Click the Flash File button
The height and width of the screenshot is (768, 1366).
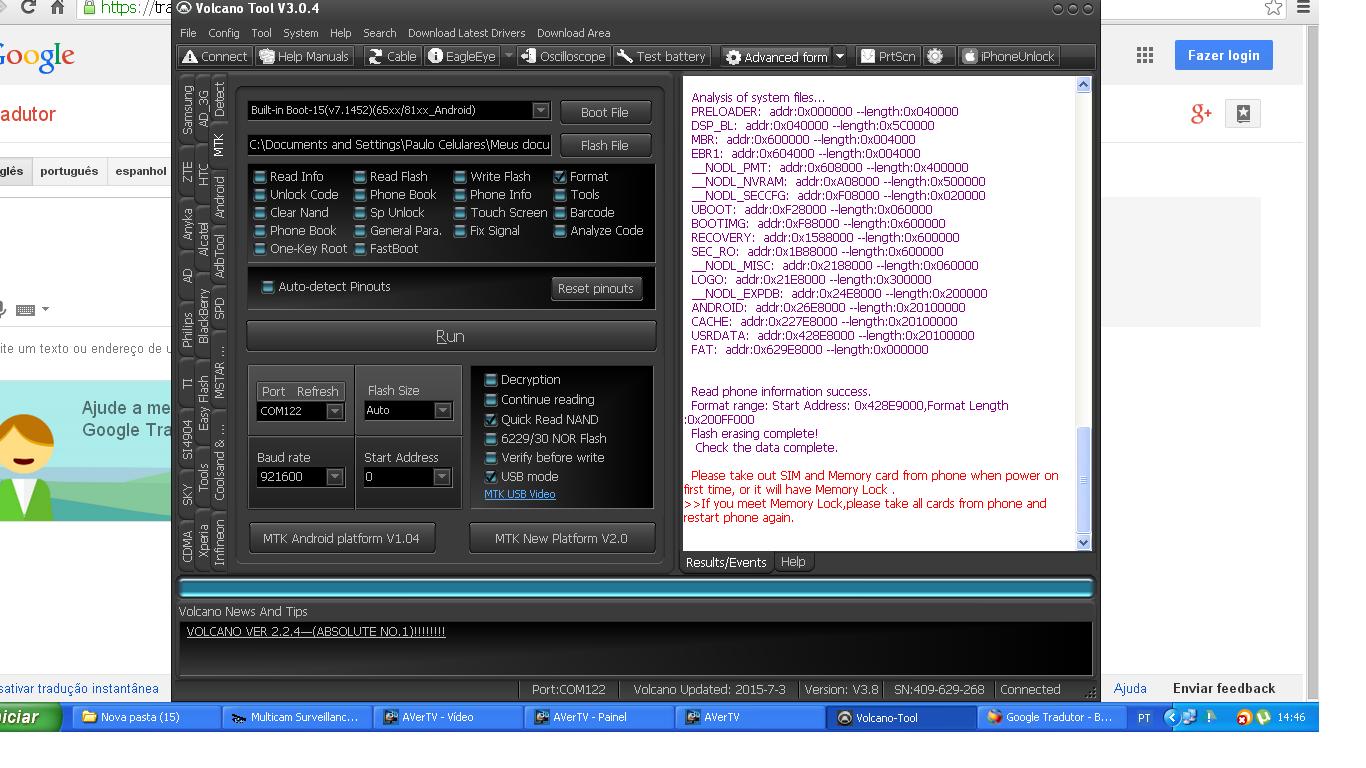tap(605, 145)
